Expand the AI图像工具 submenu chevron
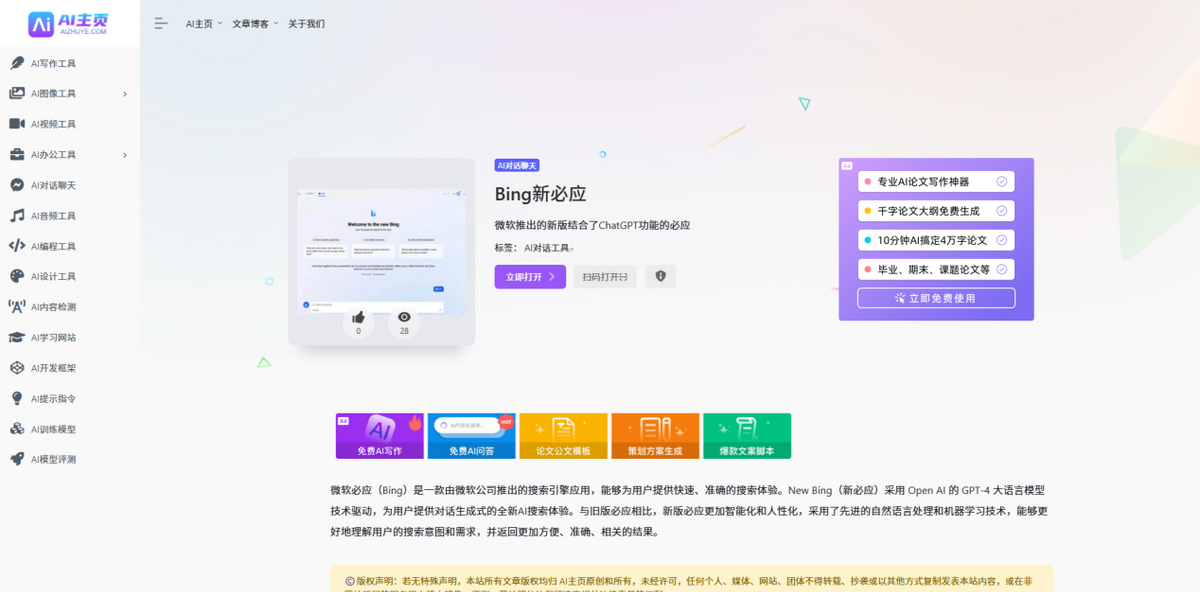 point(125,94)
